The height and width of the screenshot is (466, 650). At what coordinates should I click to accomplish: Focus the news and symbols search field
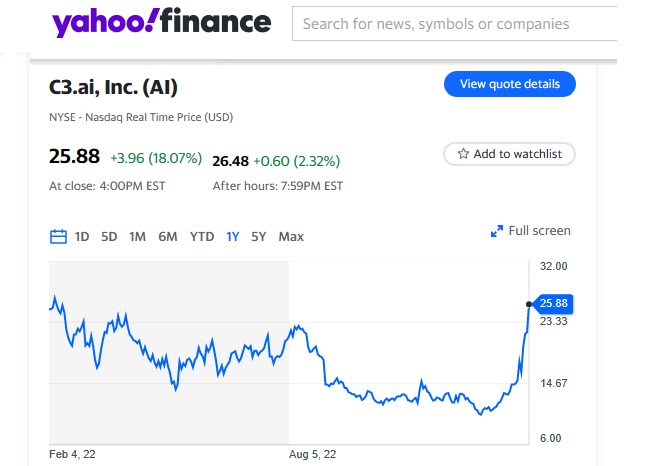click(x=455, y=24)
